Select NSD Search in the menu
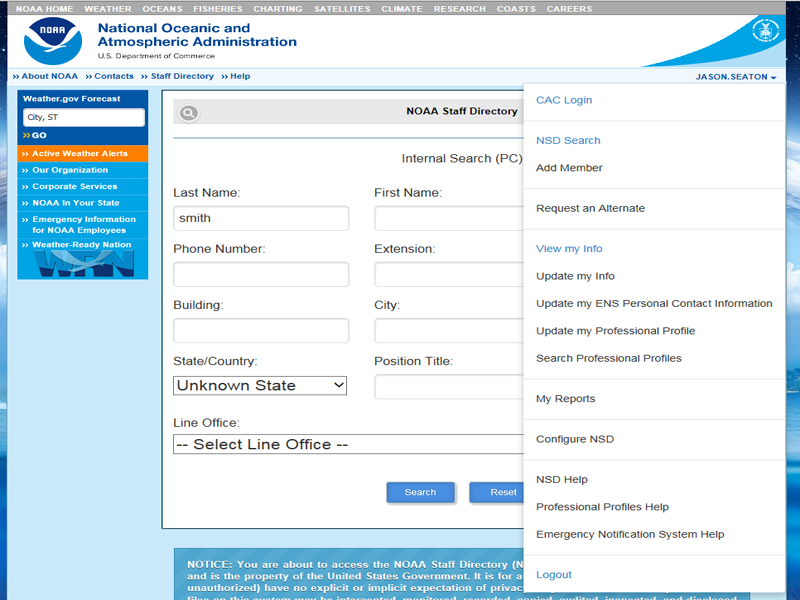The image size is (800, 600). [568, 140]
